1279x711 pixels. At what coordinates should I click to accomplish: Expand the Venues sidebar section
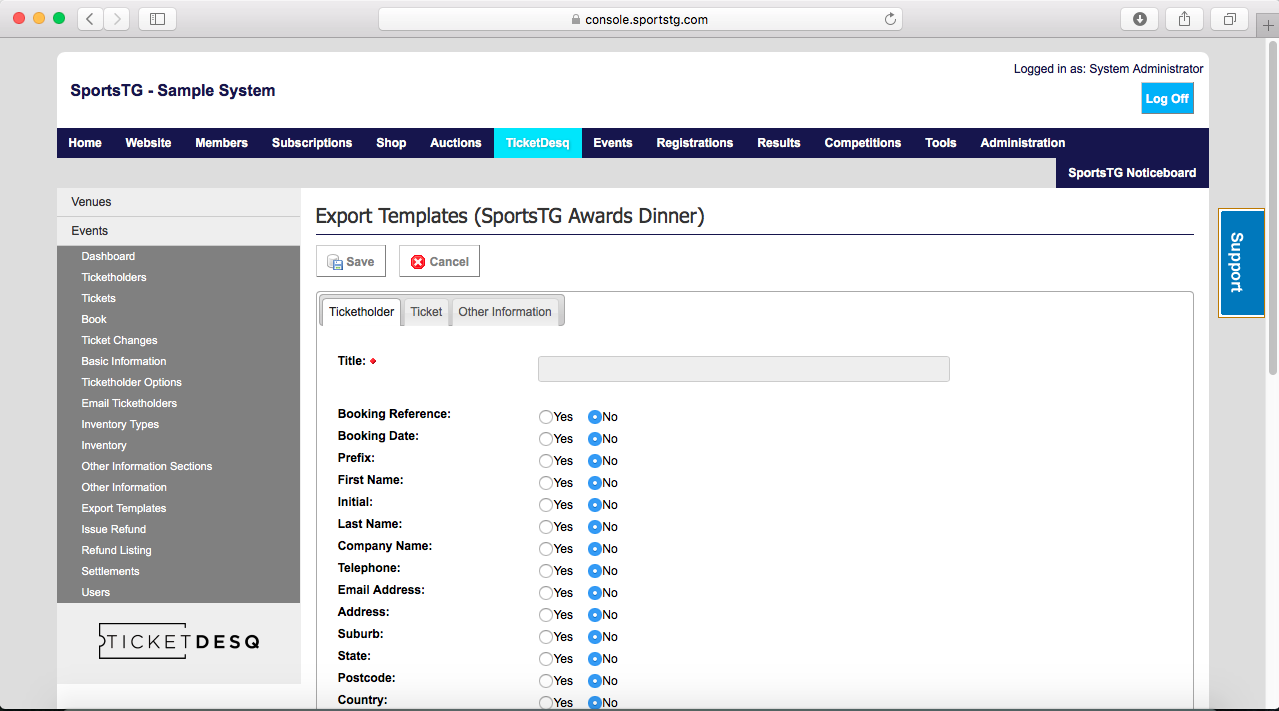(179, 202)
